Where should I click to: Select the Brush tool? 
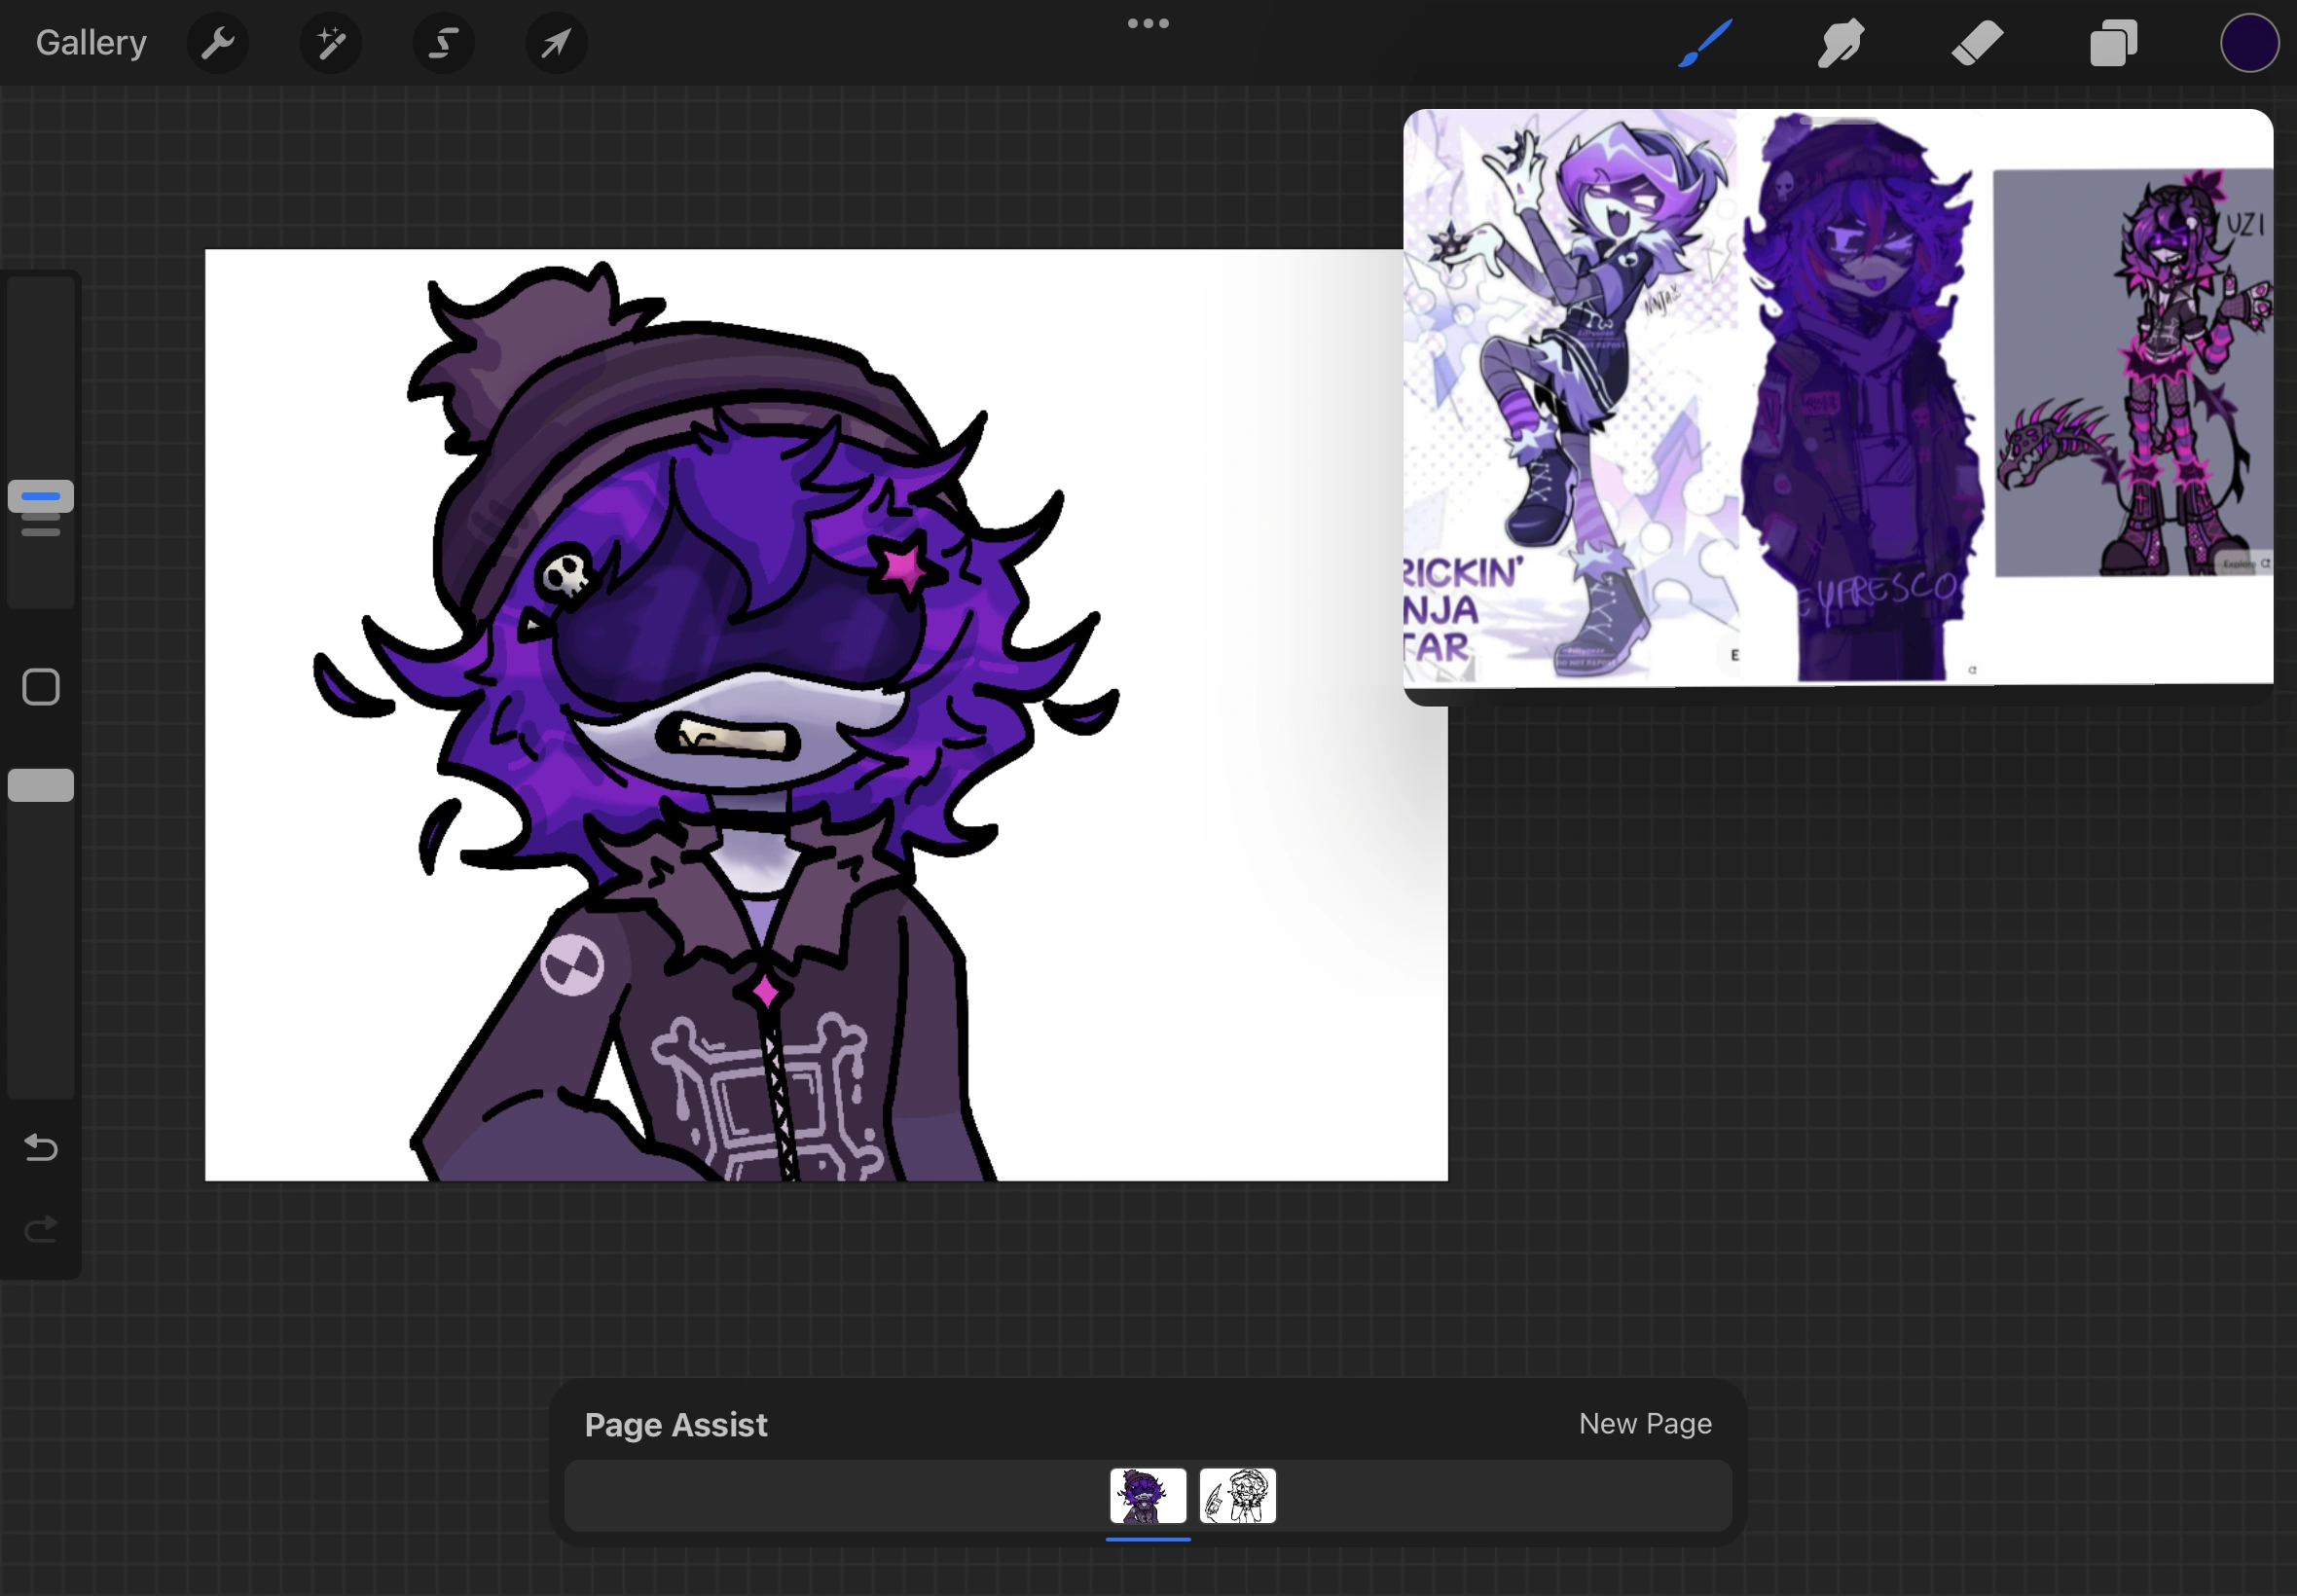click(x=1703, y=42)
